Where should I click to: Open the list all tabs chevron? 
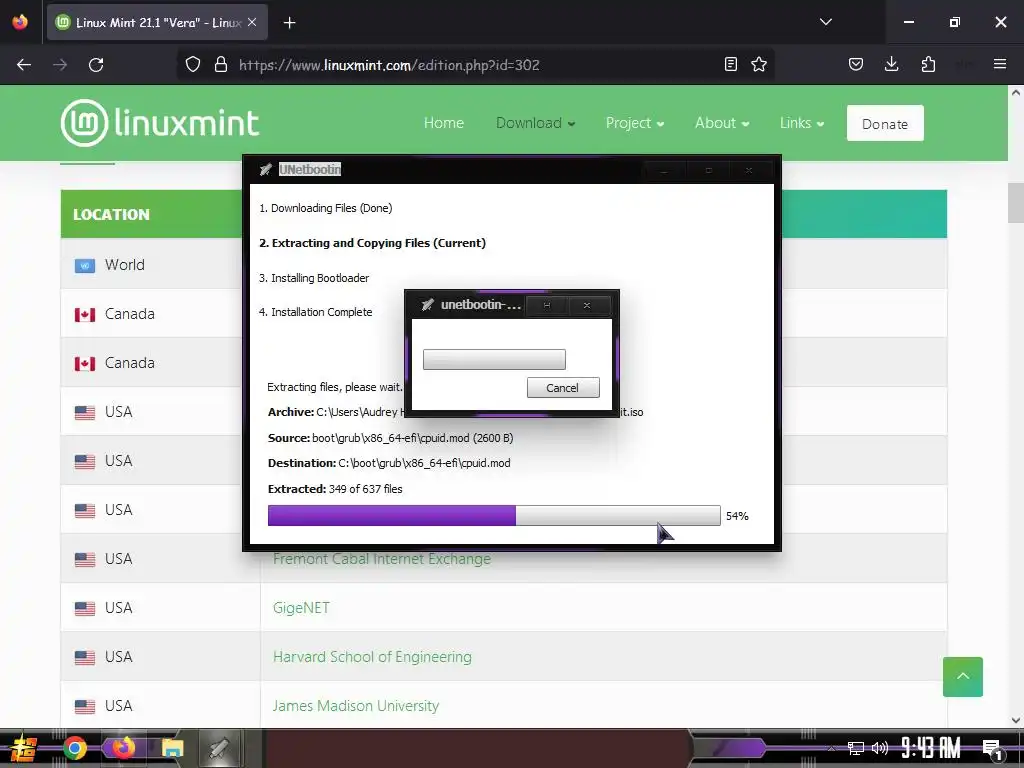[x=826, y=22]
